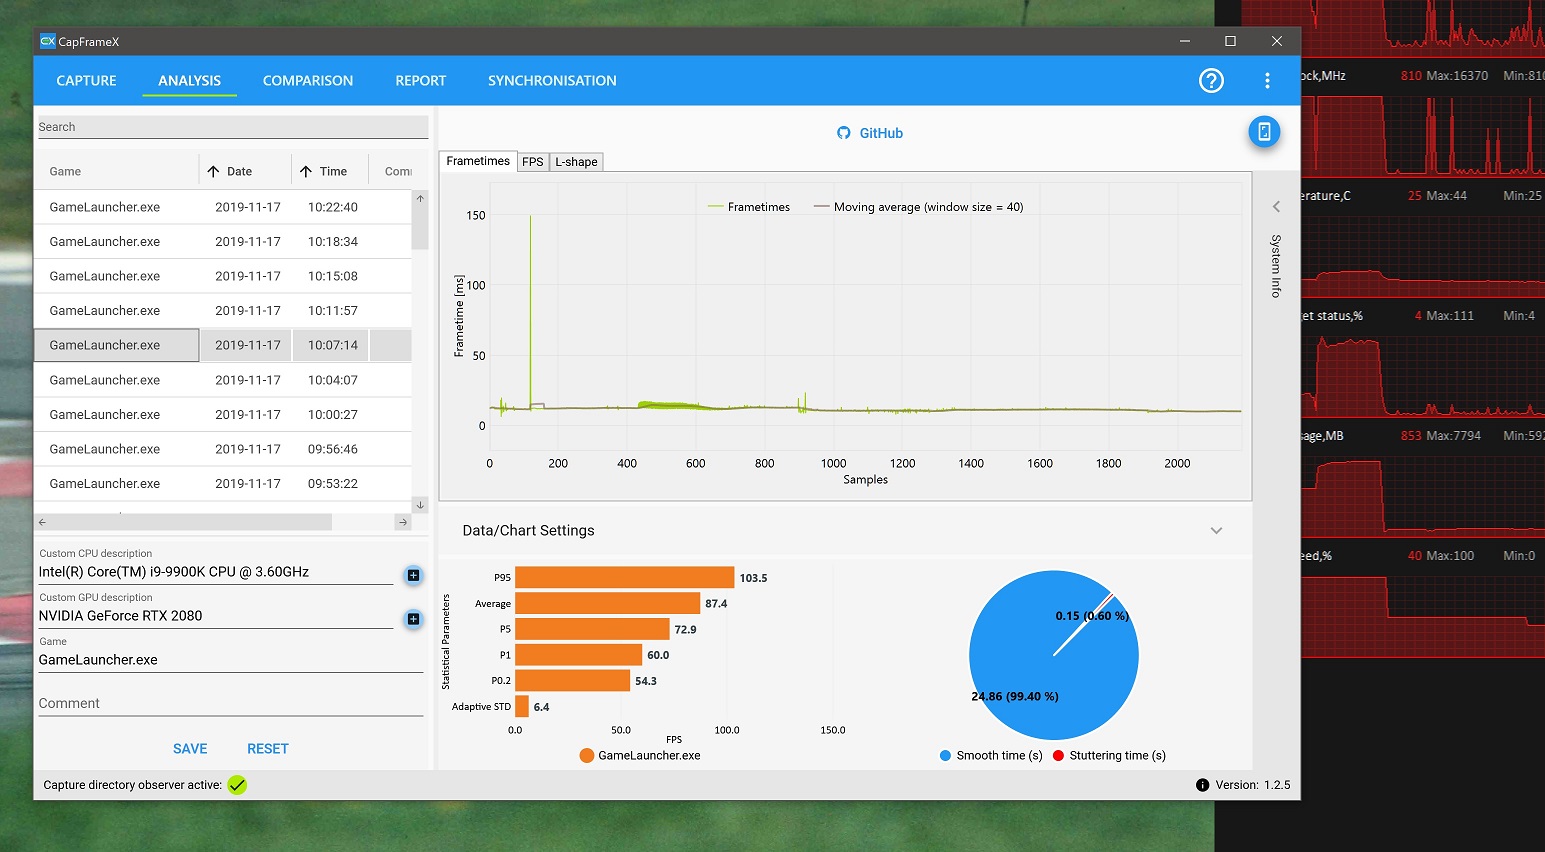This screenshot has height=852, width=1545.
Task: Switch to the L-shape chart tab
Action: [x=576, y=162]
